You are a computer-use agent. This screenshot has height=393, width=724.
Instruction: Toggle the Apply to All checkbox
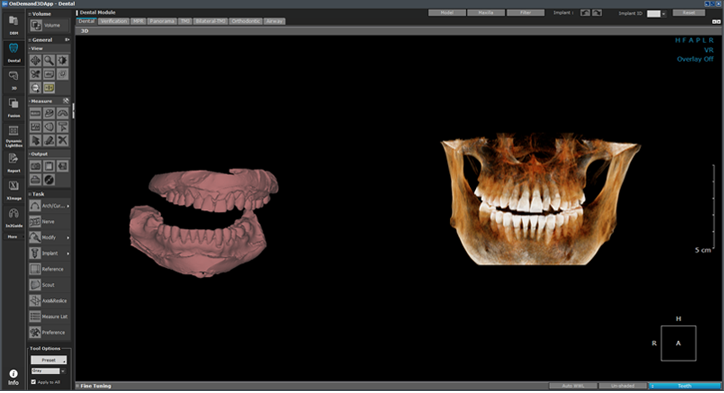click(x=33, y=382)
